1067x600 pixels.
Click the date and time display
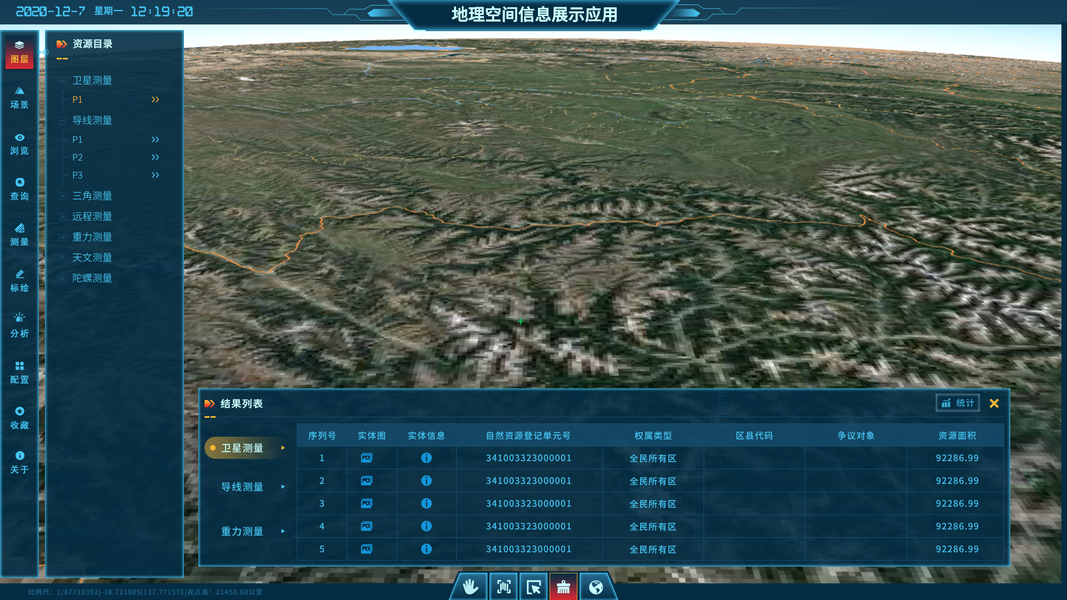coord(104,12)
